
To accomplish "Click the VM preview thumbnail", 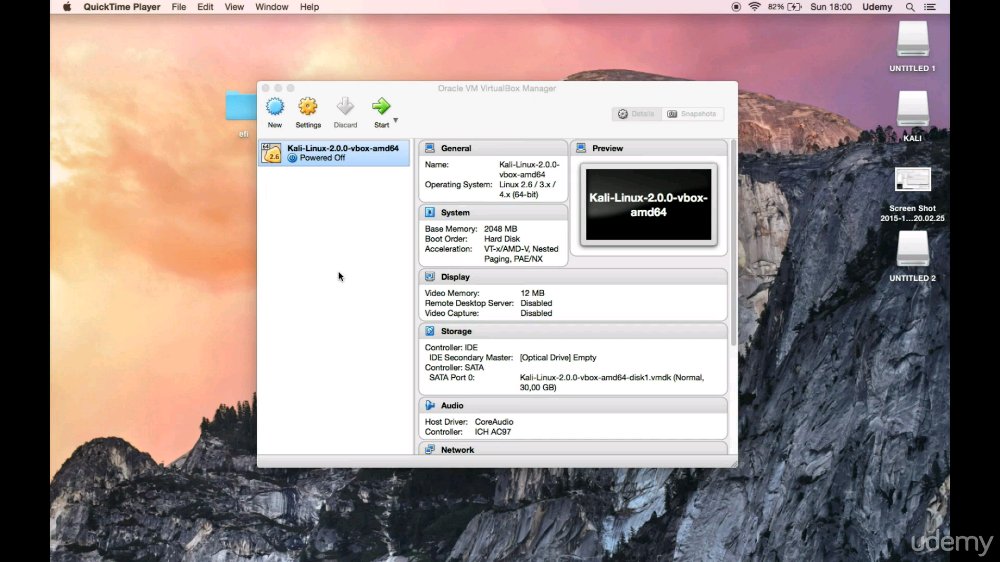I will tap(649, 205).
